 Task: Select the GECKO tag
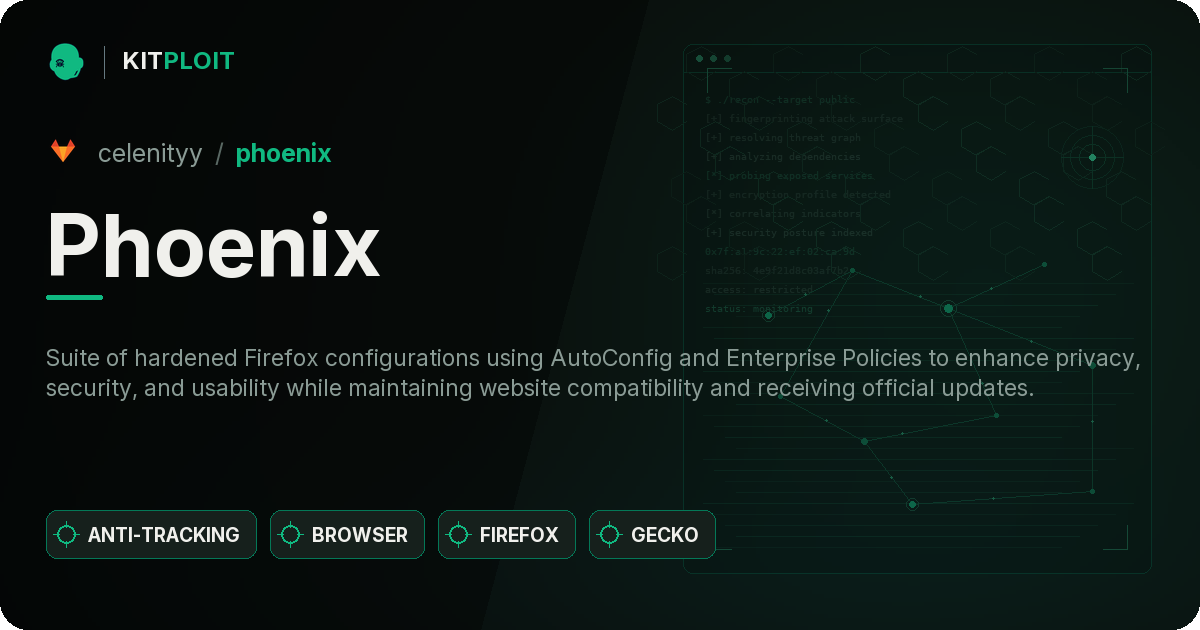point(652,535)
